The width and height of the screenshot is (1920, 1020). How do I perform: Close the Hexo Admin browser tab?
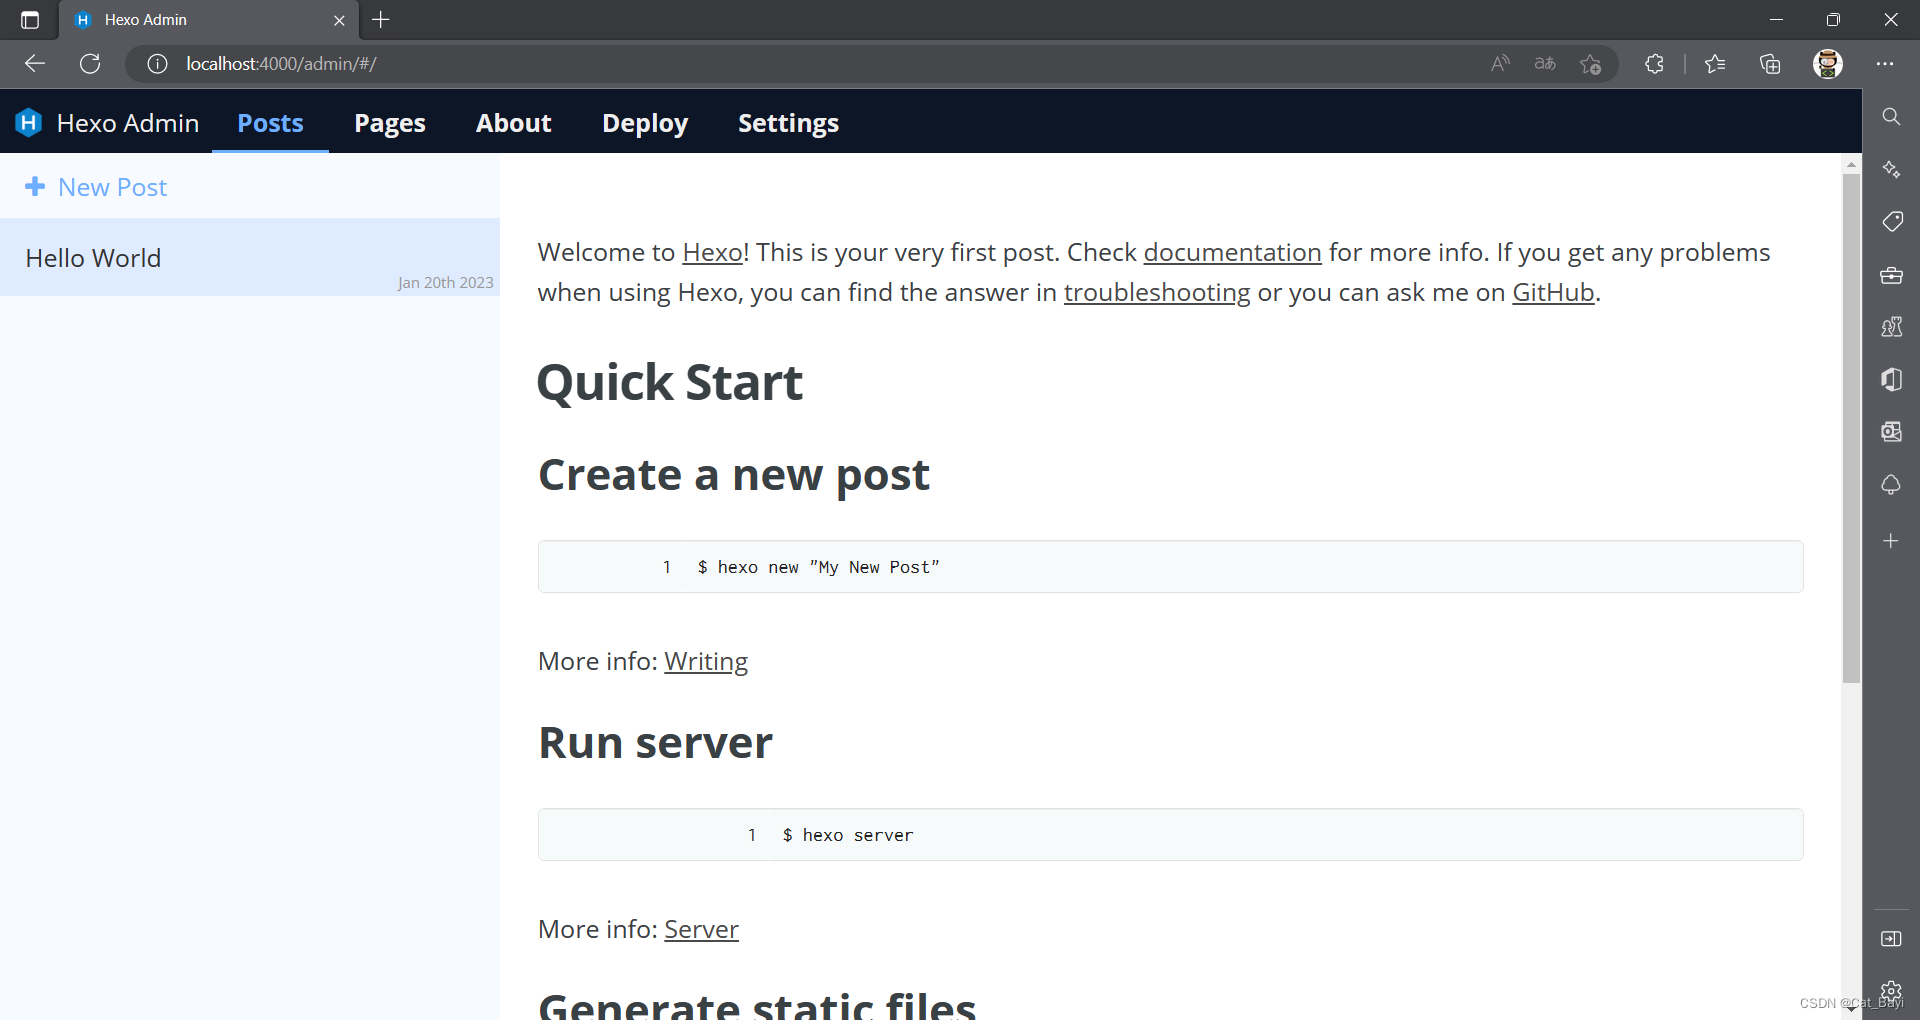tap(339, 20)
